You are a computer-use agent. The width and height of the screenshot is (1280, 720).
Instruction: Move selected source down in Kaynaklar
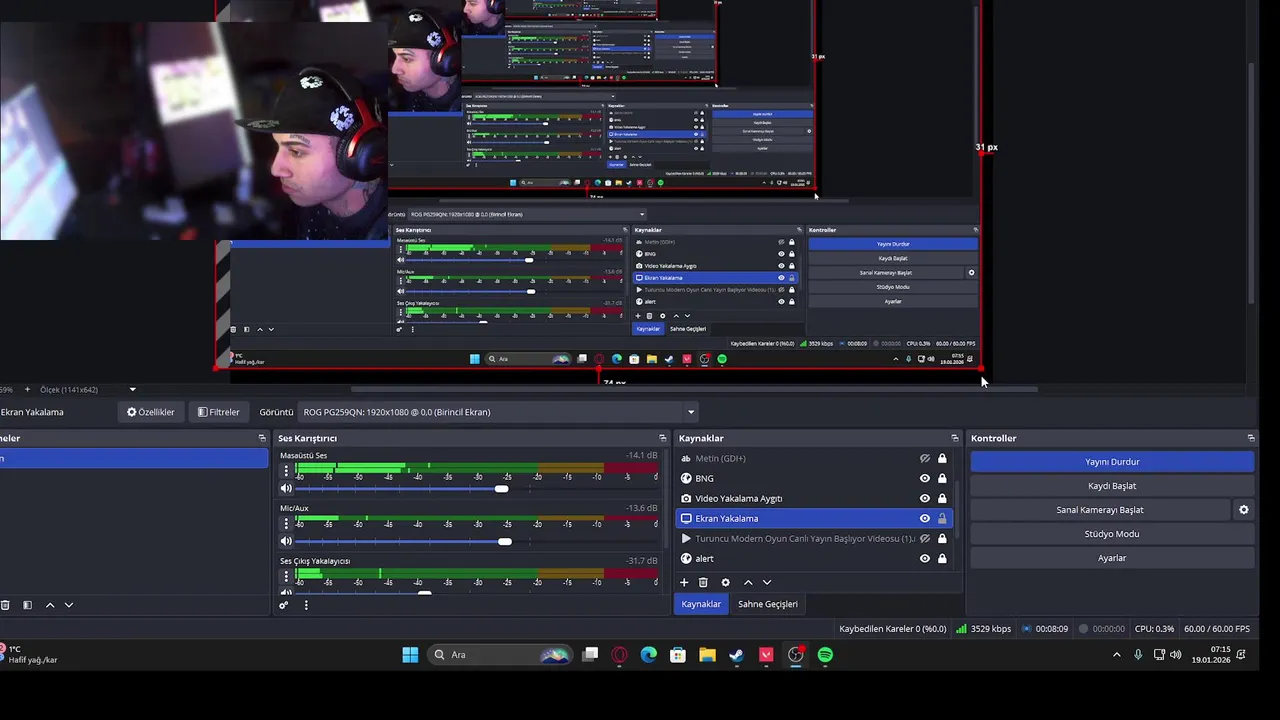[x=767, y=582]
